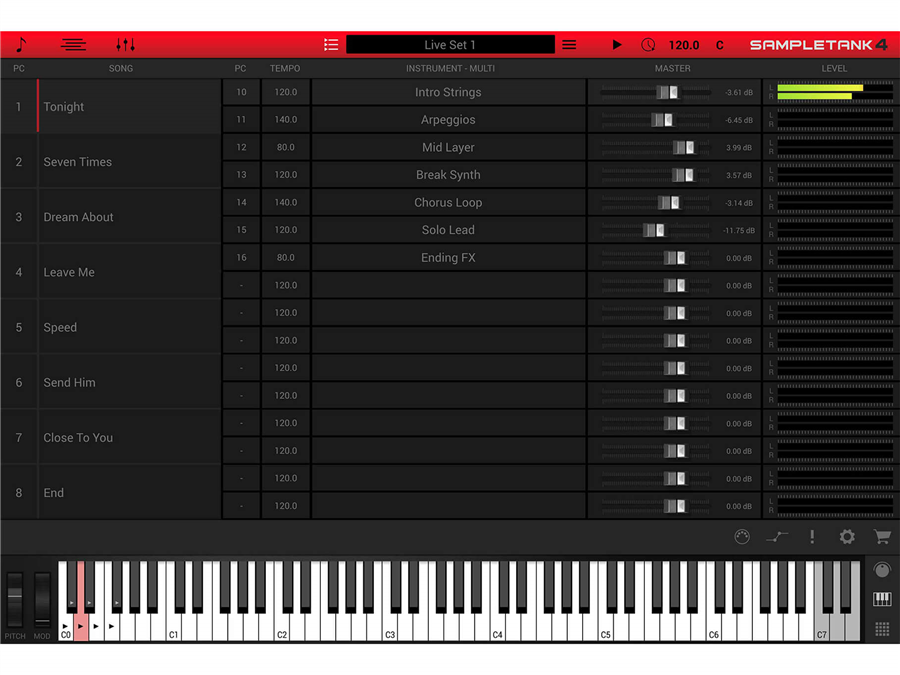
Task: Click the Arpeggios master volume slider
Action: [x=662, y=120]
